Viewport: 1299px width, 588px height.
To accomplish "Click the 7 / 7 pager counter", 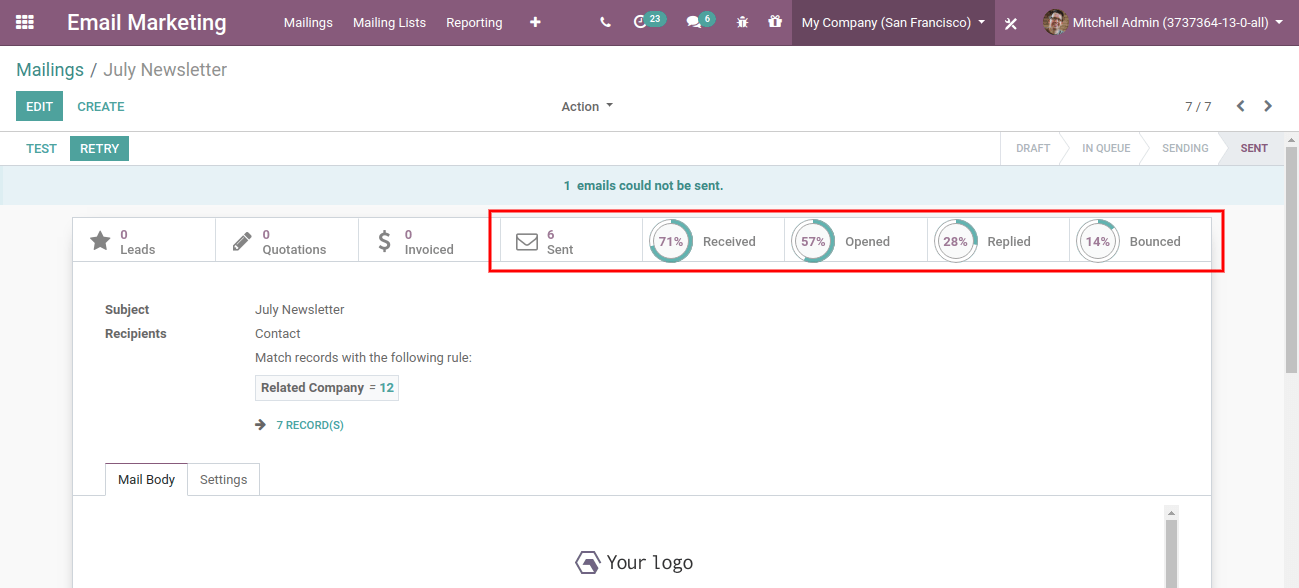I will (1198, 106).
